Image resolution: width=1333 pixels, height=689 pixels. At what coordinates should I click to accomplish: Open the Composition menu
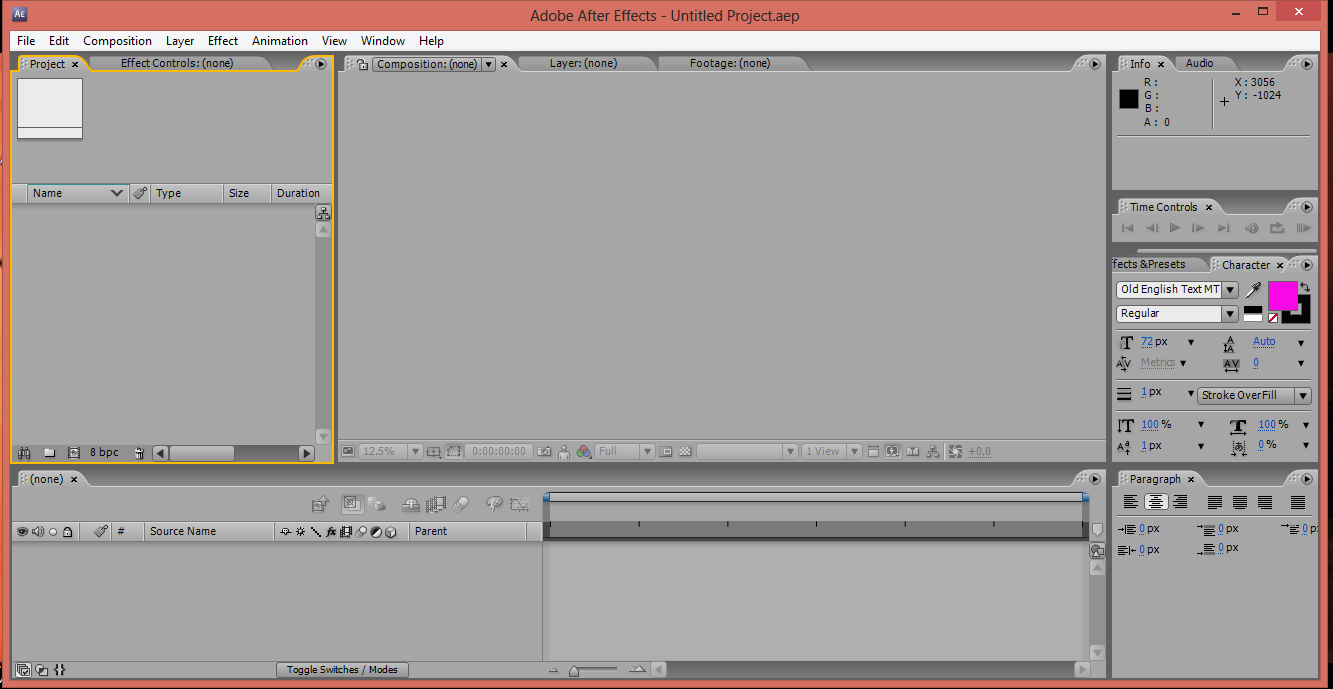(118, 41)
